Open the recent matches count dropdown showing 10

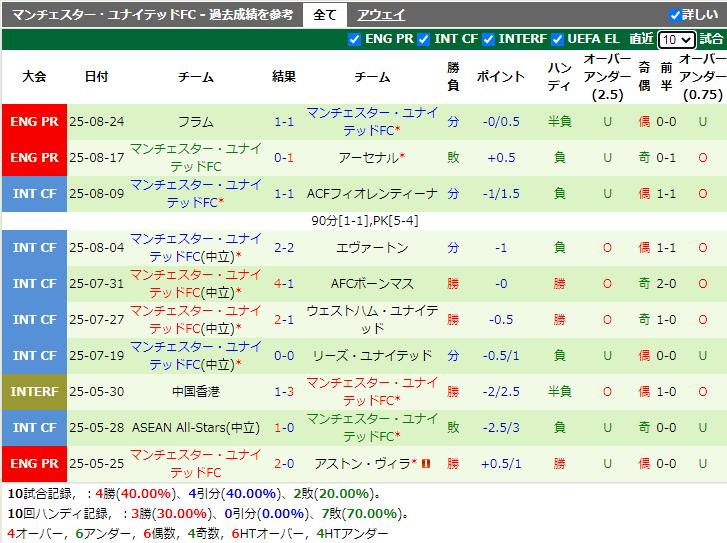click(x=676, y=40)
